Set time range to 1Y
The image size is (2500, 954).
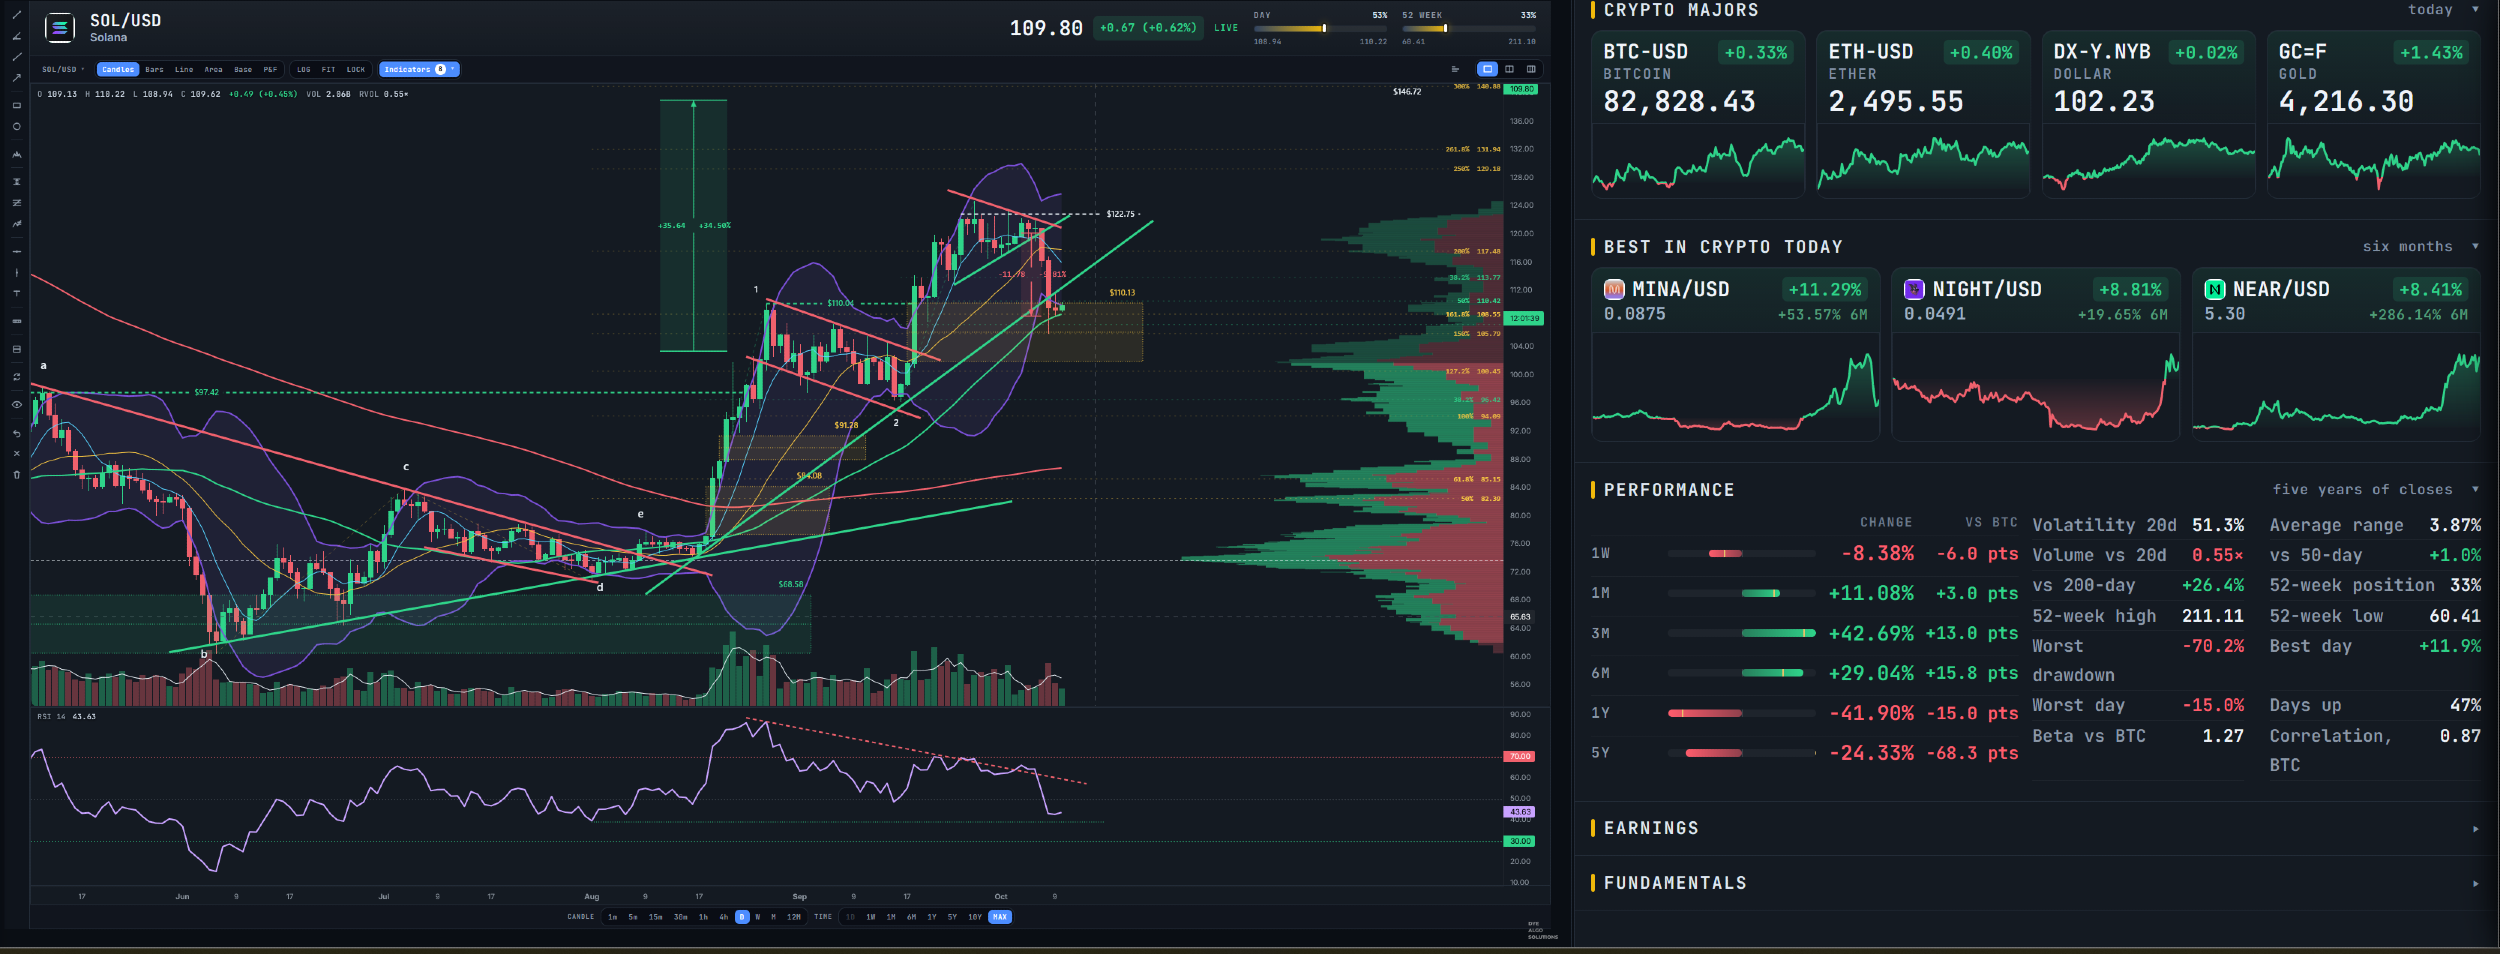(932, 917)
